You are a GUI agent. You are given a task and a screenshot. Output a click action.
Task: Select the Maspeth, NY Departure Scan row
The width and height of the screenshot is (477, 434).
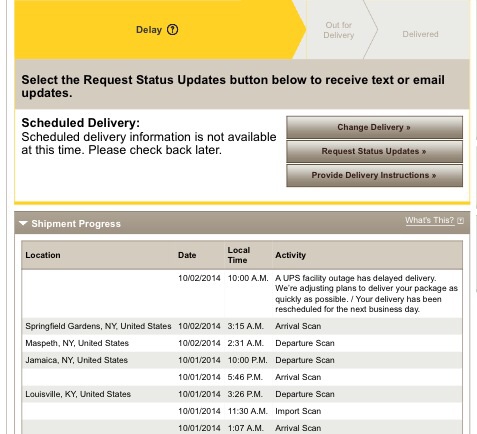point(242,343)
